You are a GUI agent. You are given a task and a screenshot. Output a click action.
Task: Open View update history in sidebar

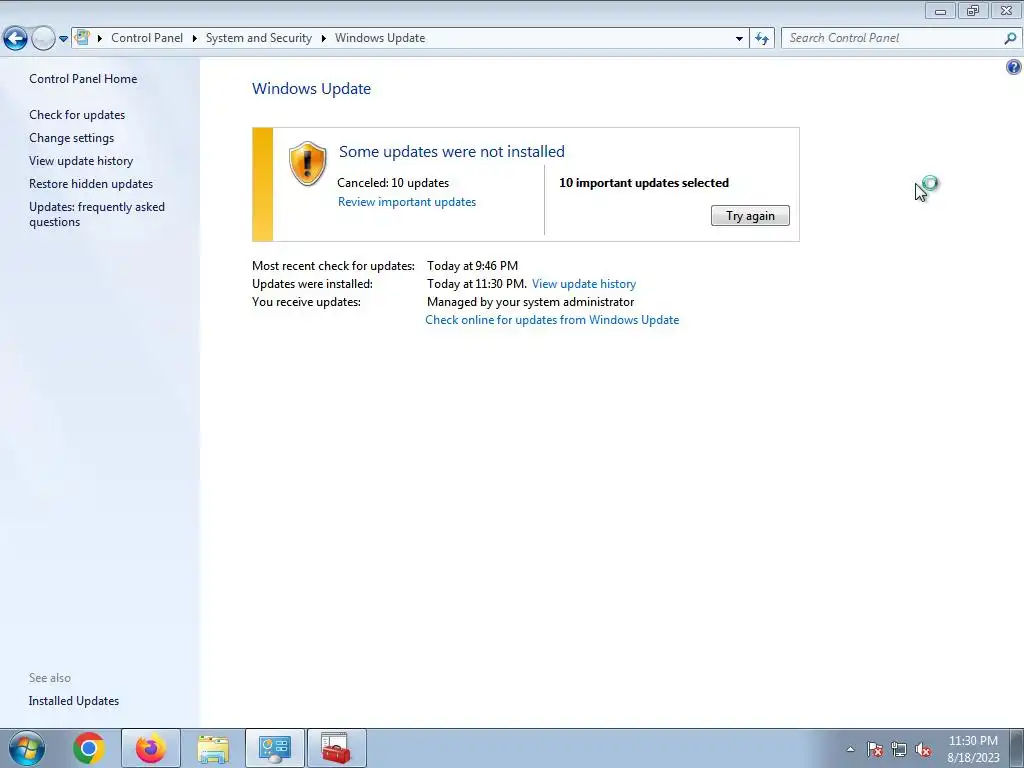pos(81,161)
